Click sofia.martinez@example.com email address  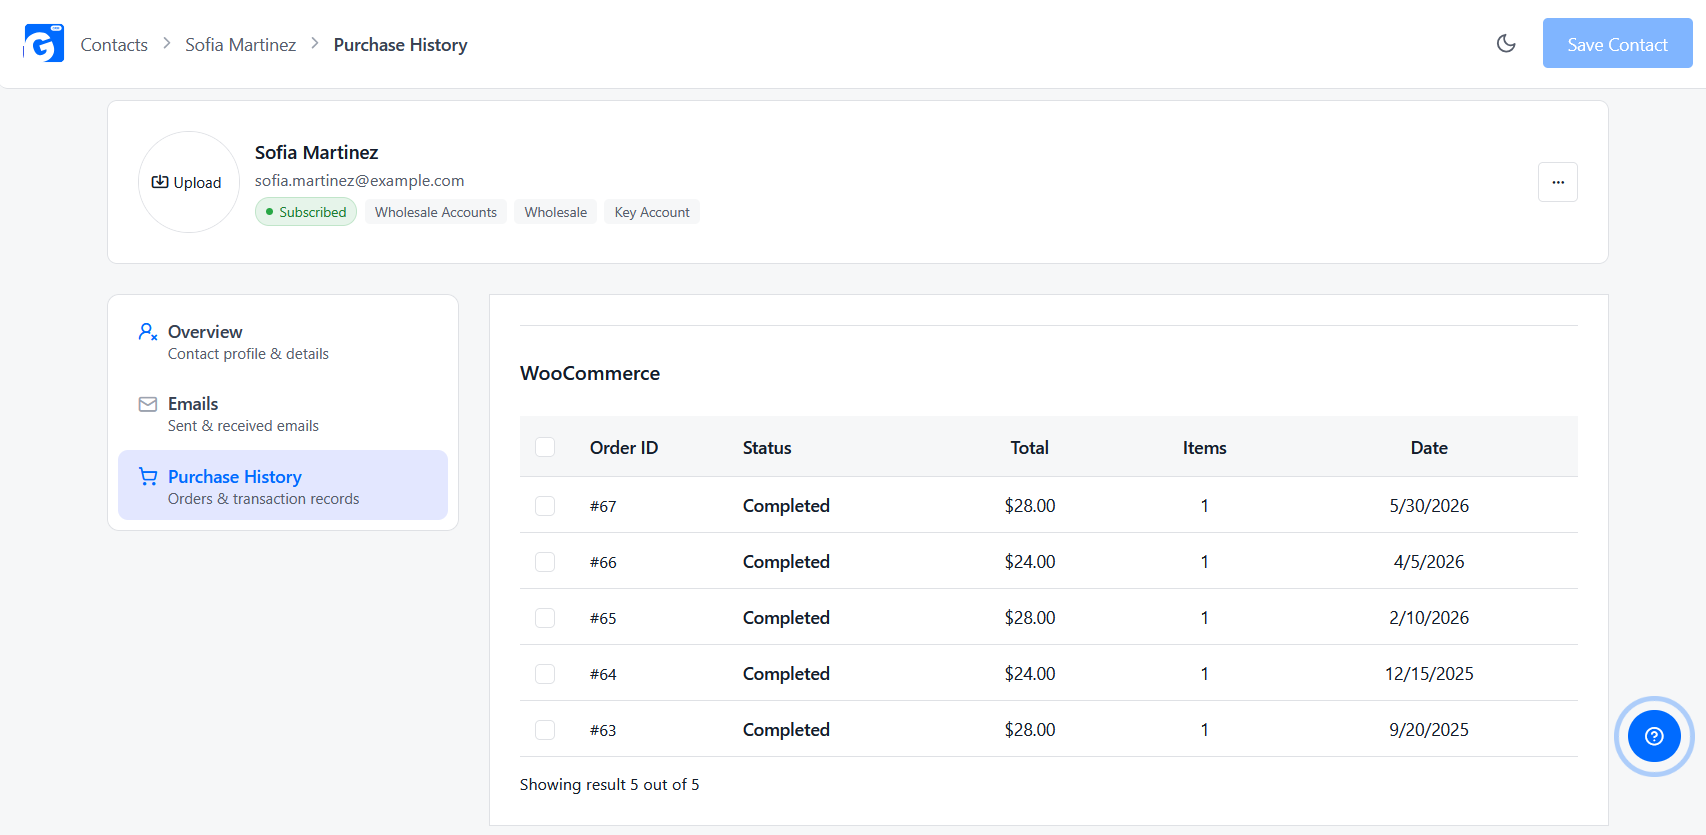coord(360,181)
